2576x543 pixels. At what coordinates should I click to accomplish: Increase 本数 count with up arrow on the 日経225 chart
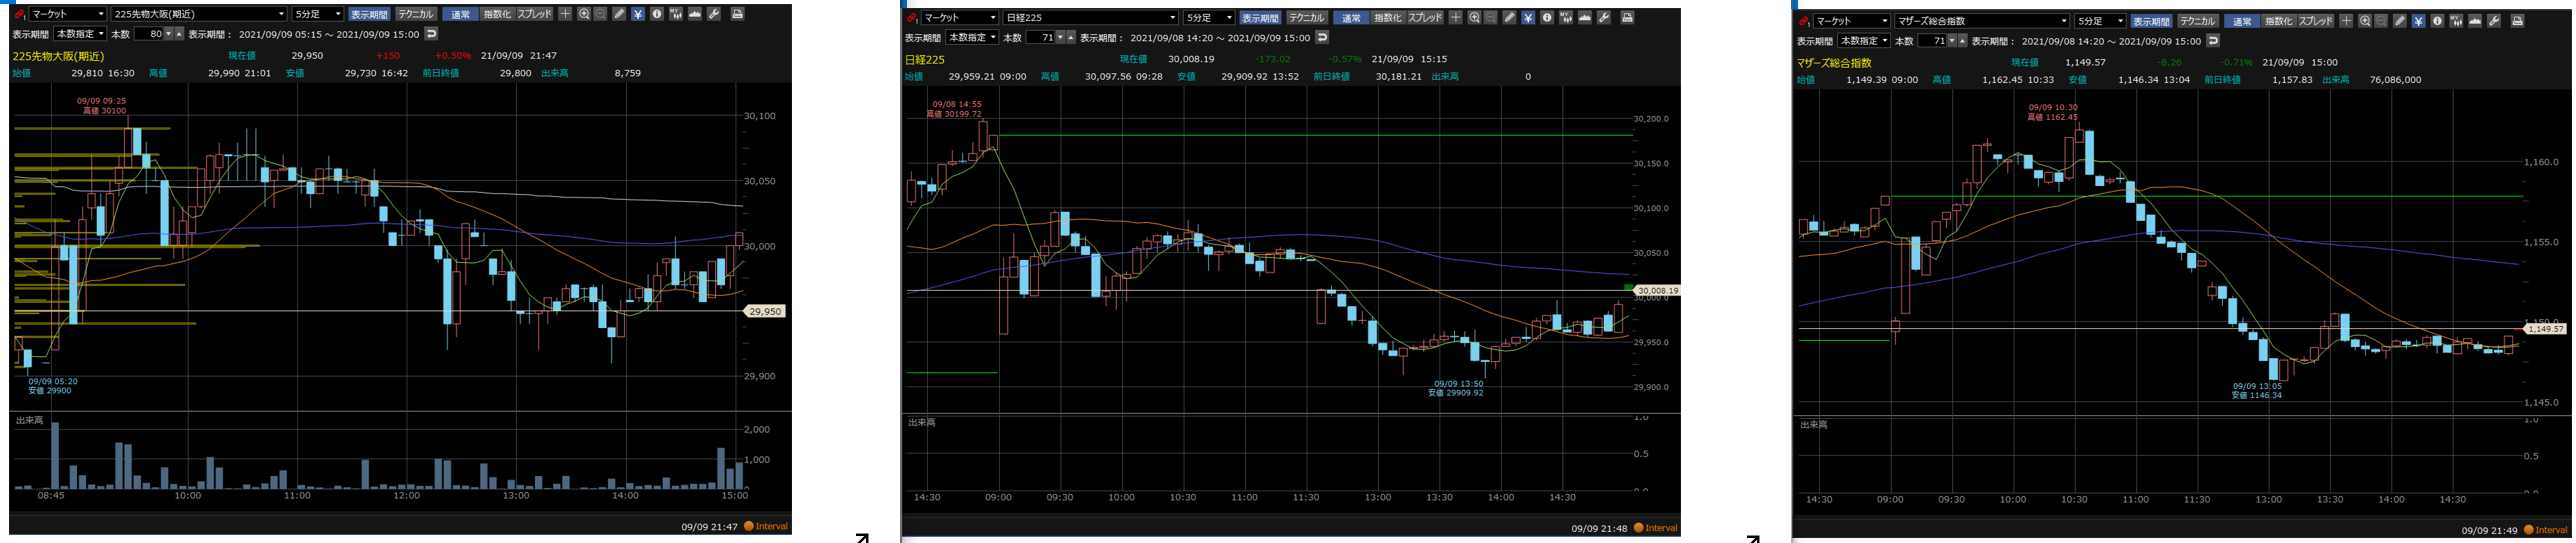pos(1071,35)
